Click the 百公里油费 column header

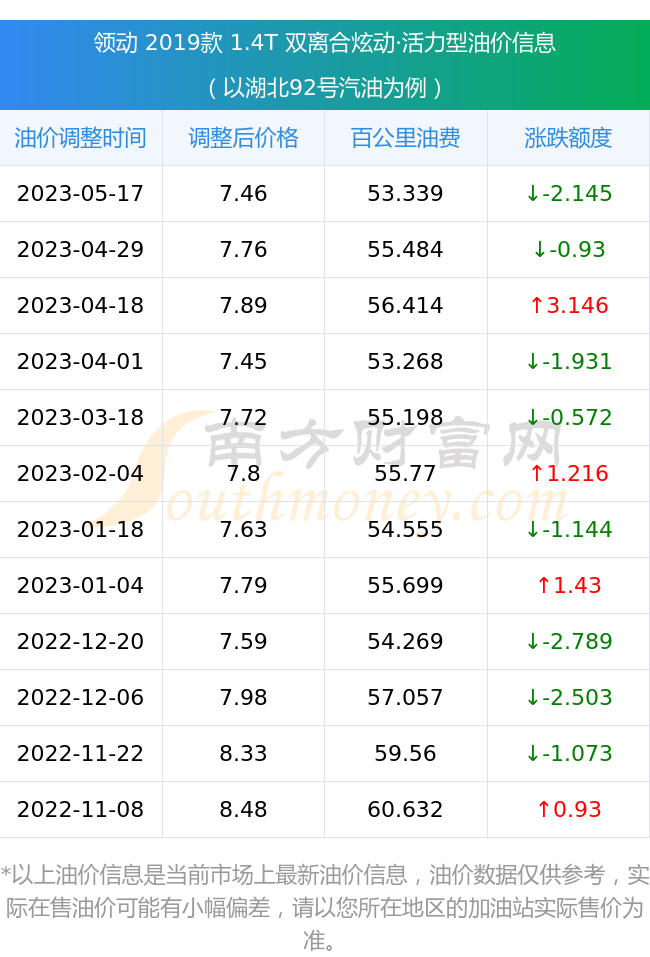point(406,138)
